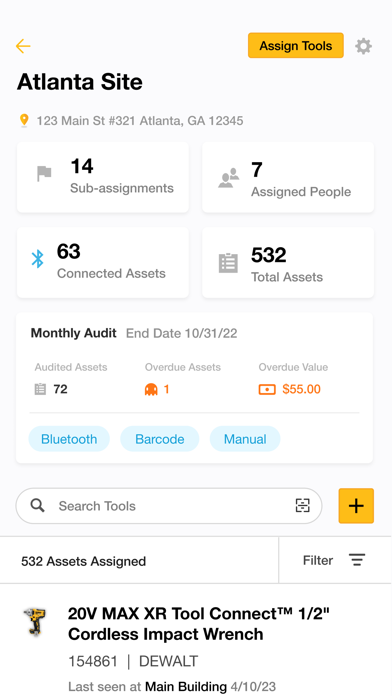Go back using the yellow arrow

(23, 46)
